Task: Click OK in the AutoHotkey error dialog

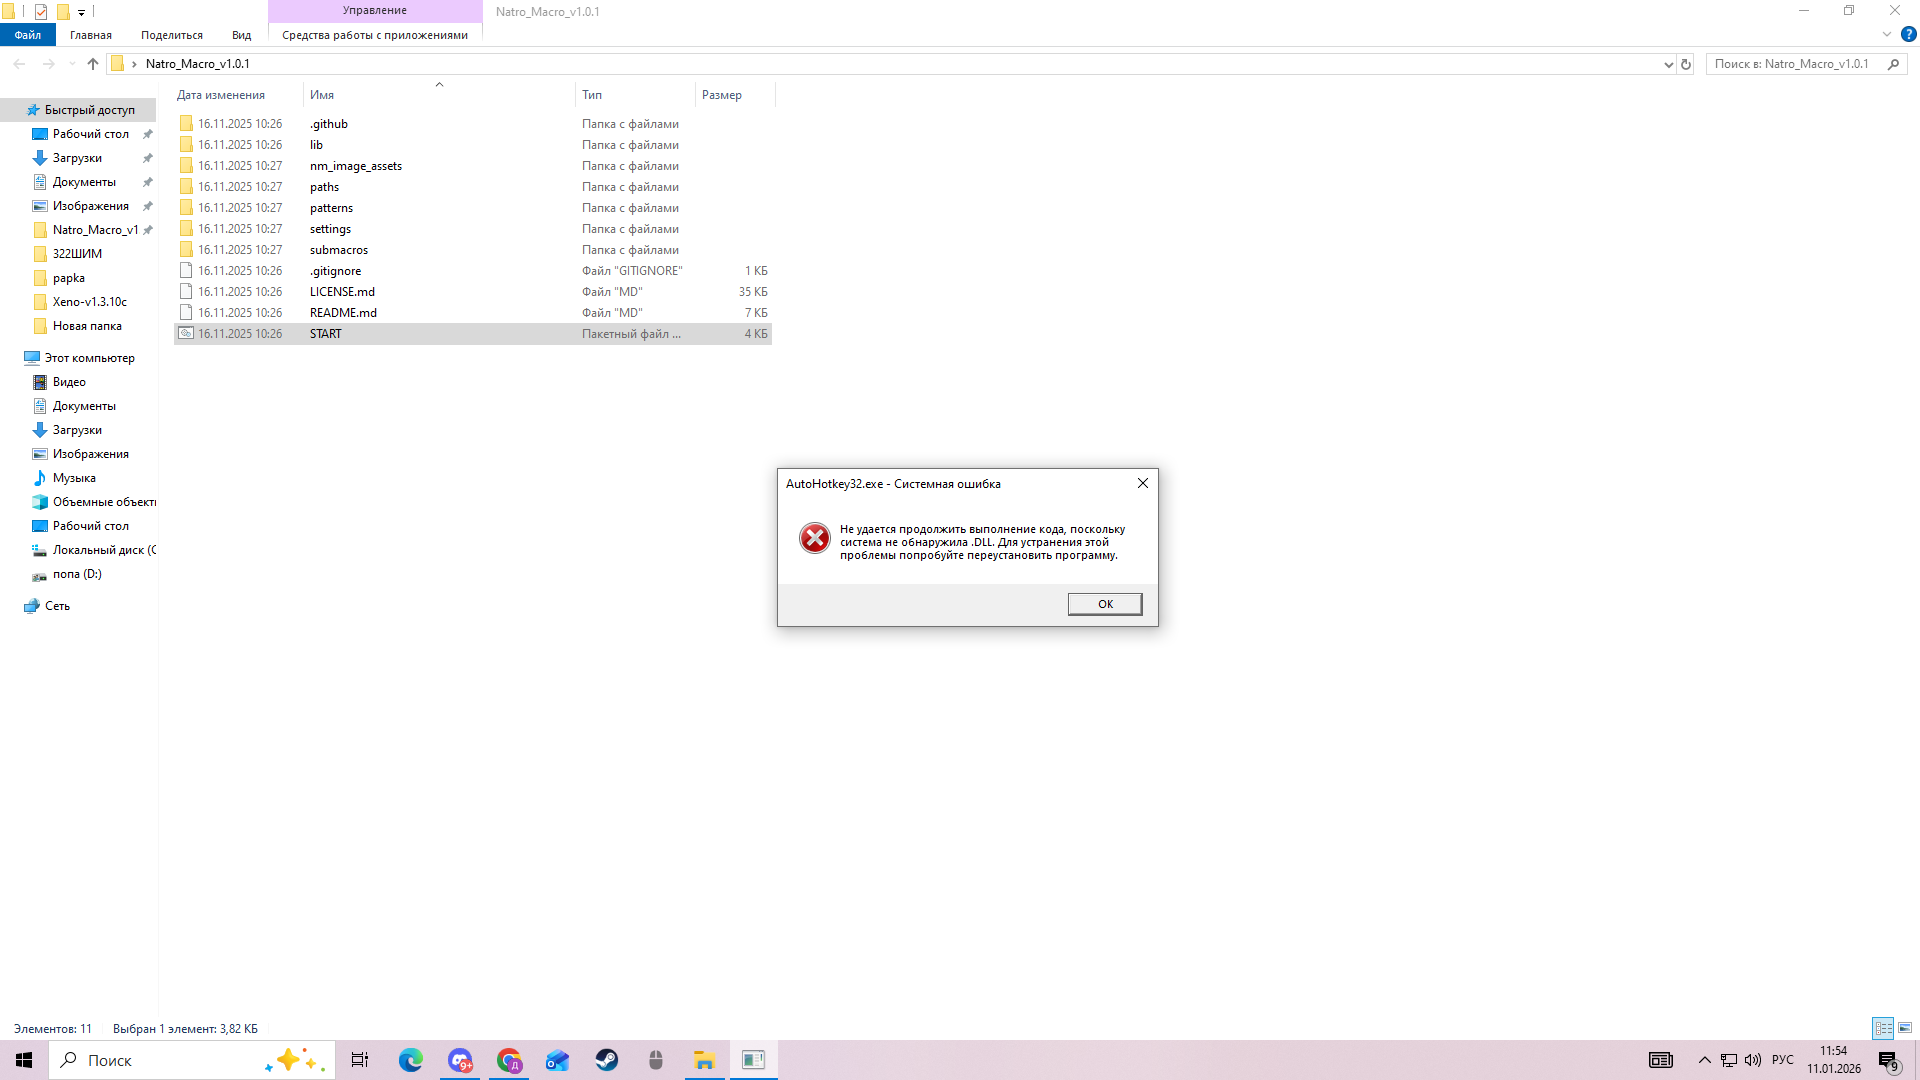Action: point(1104,604)
